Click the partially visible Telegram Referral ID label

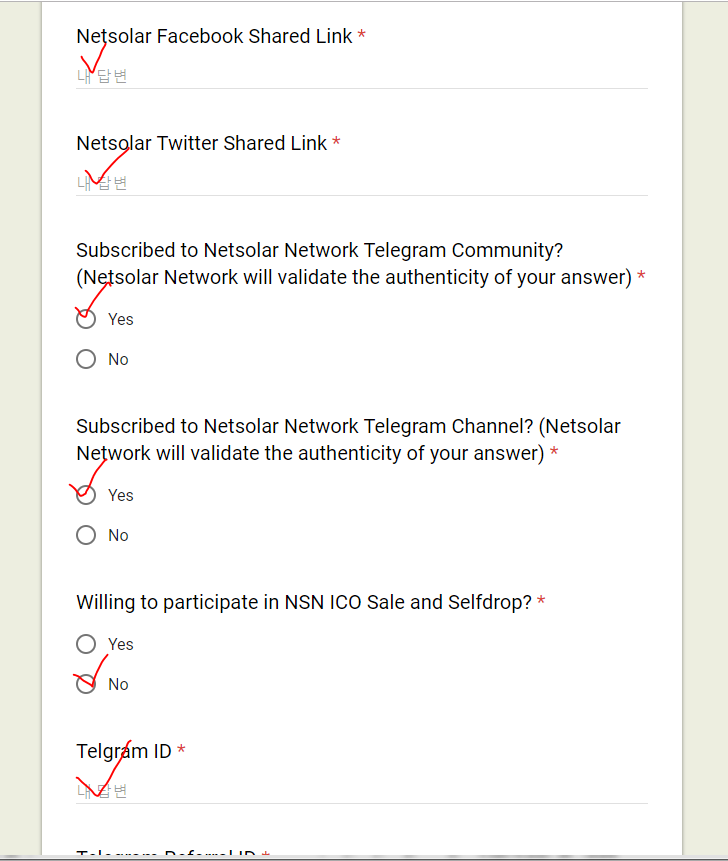tap(166, 855)
